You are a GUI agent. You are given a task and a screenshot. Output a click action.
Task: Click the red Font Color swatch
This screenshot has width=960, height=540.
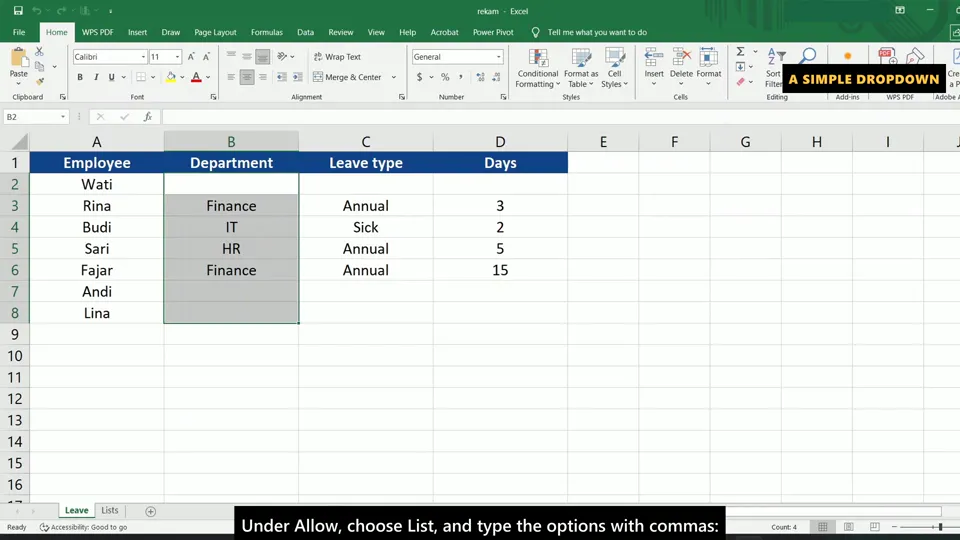[196, 77]
